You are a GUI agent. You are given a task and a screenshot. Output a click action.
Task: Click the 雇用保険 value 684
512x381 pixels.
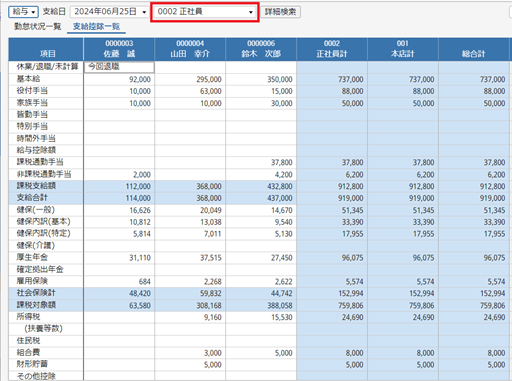coord(145,282)
